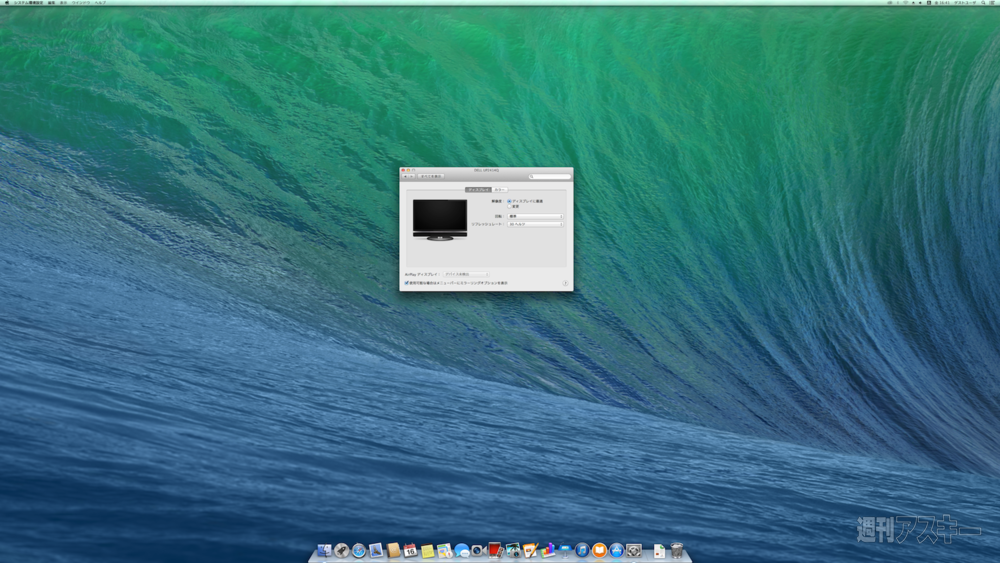
Task: Open the Calendar app in the Dock
Action: click(410, 551)
